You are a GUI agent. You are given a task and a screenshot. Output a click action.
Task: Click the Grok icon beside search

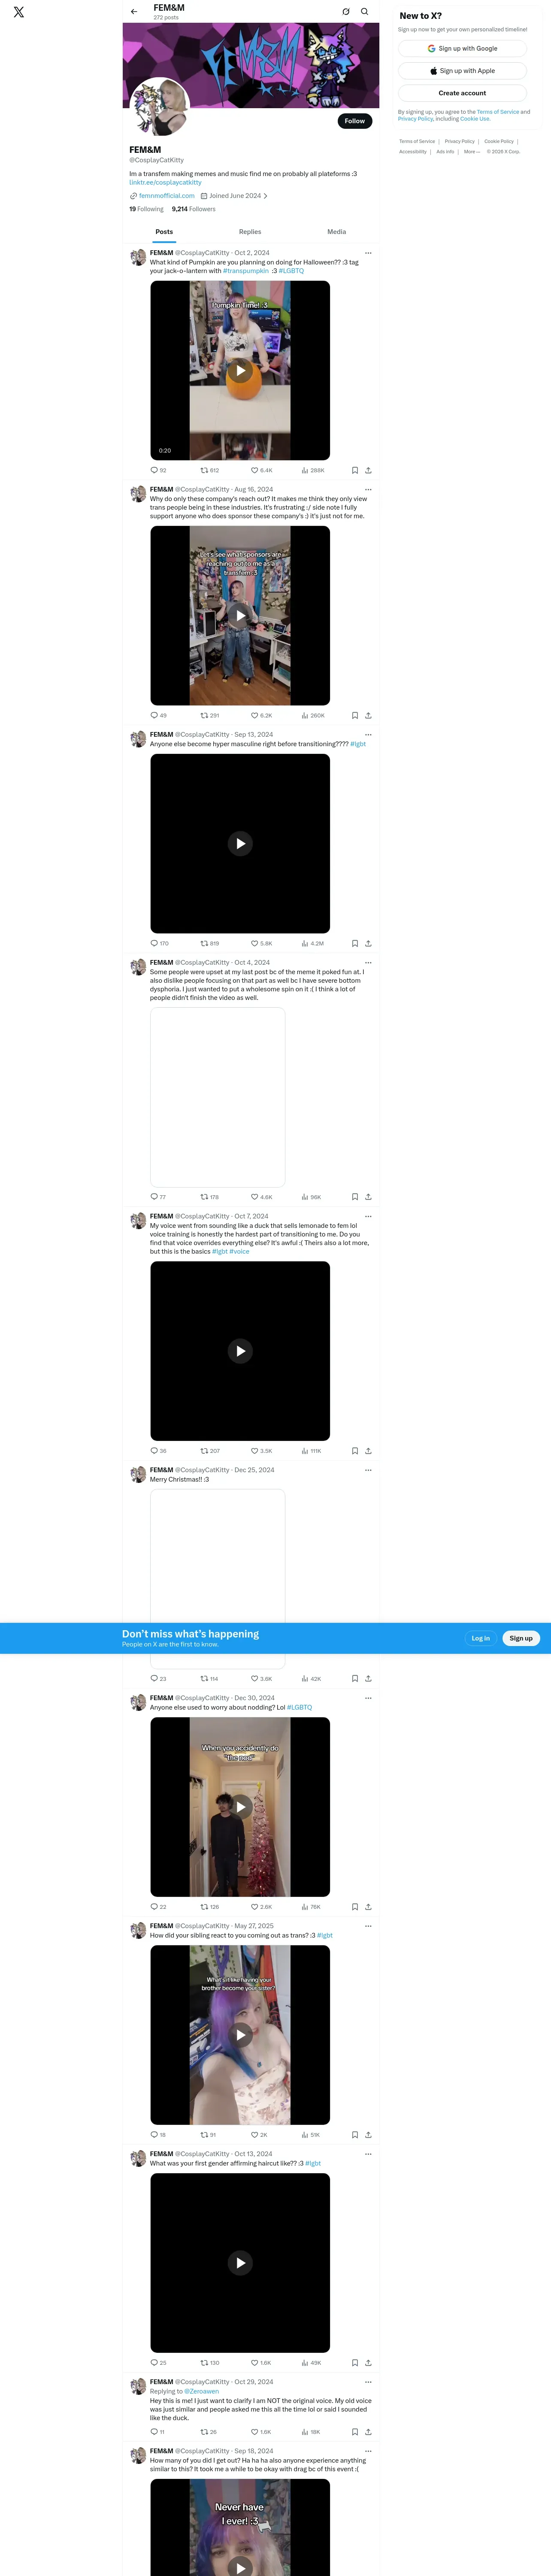coord(346,12)
